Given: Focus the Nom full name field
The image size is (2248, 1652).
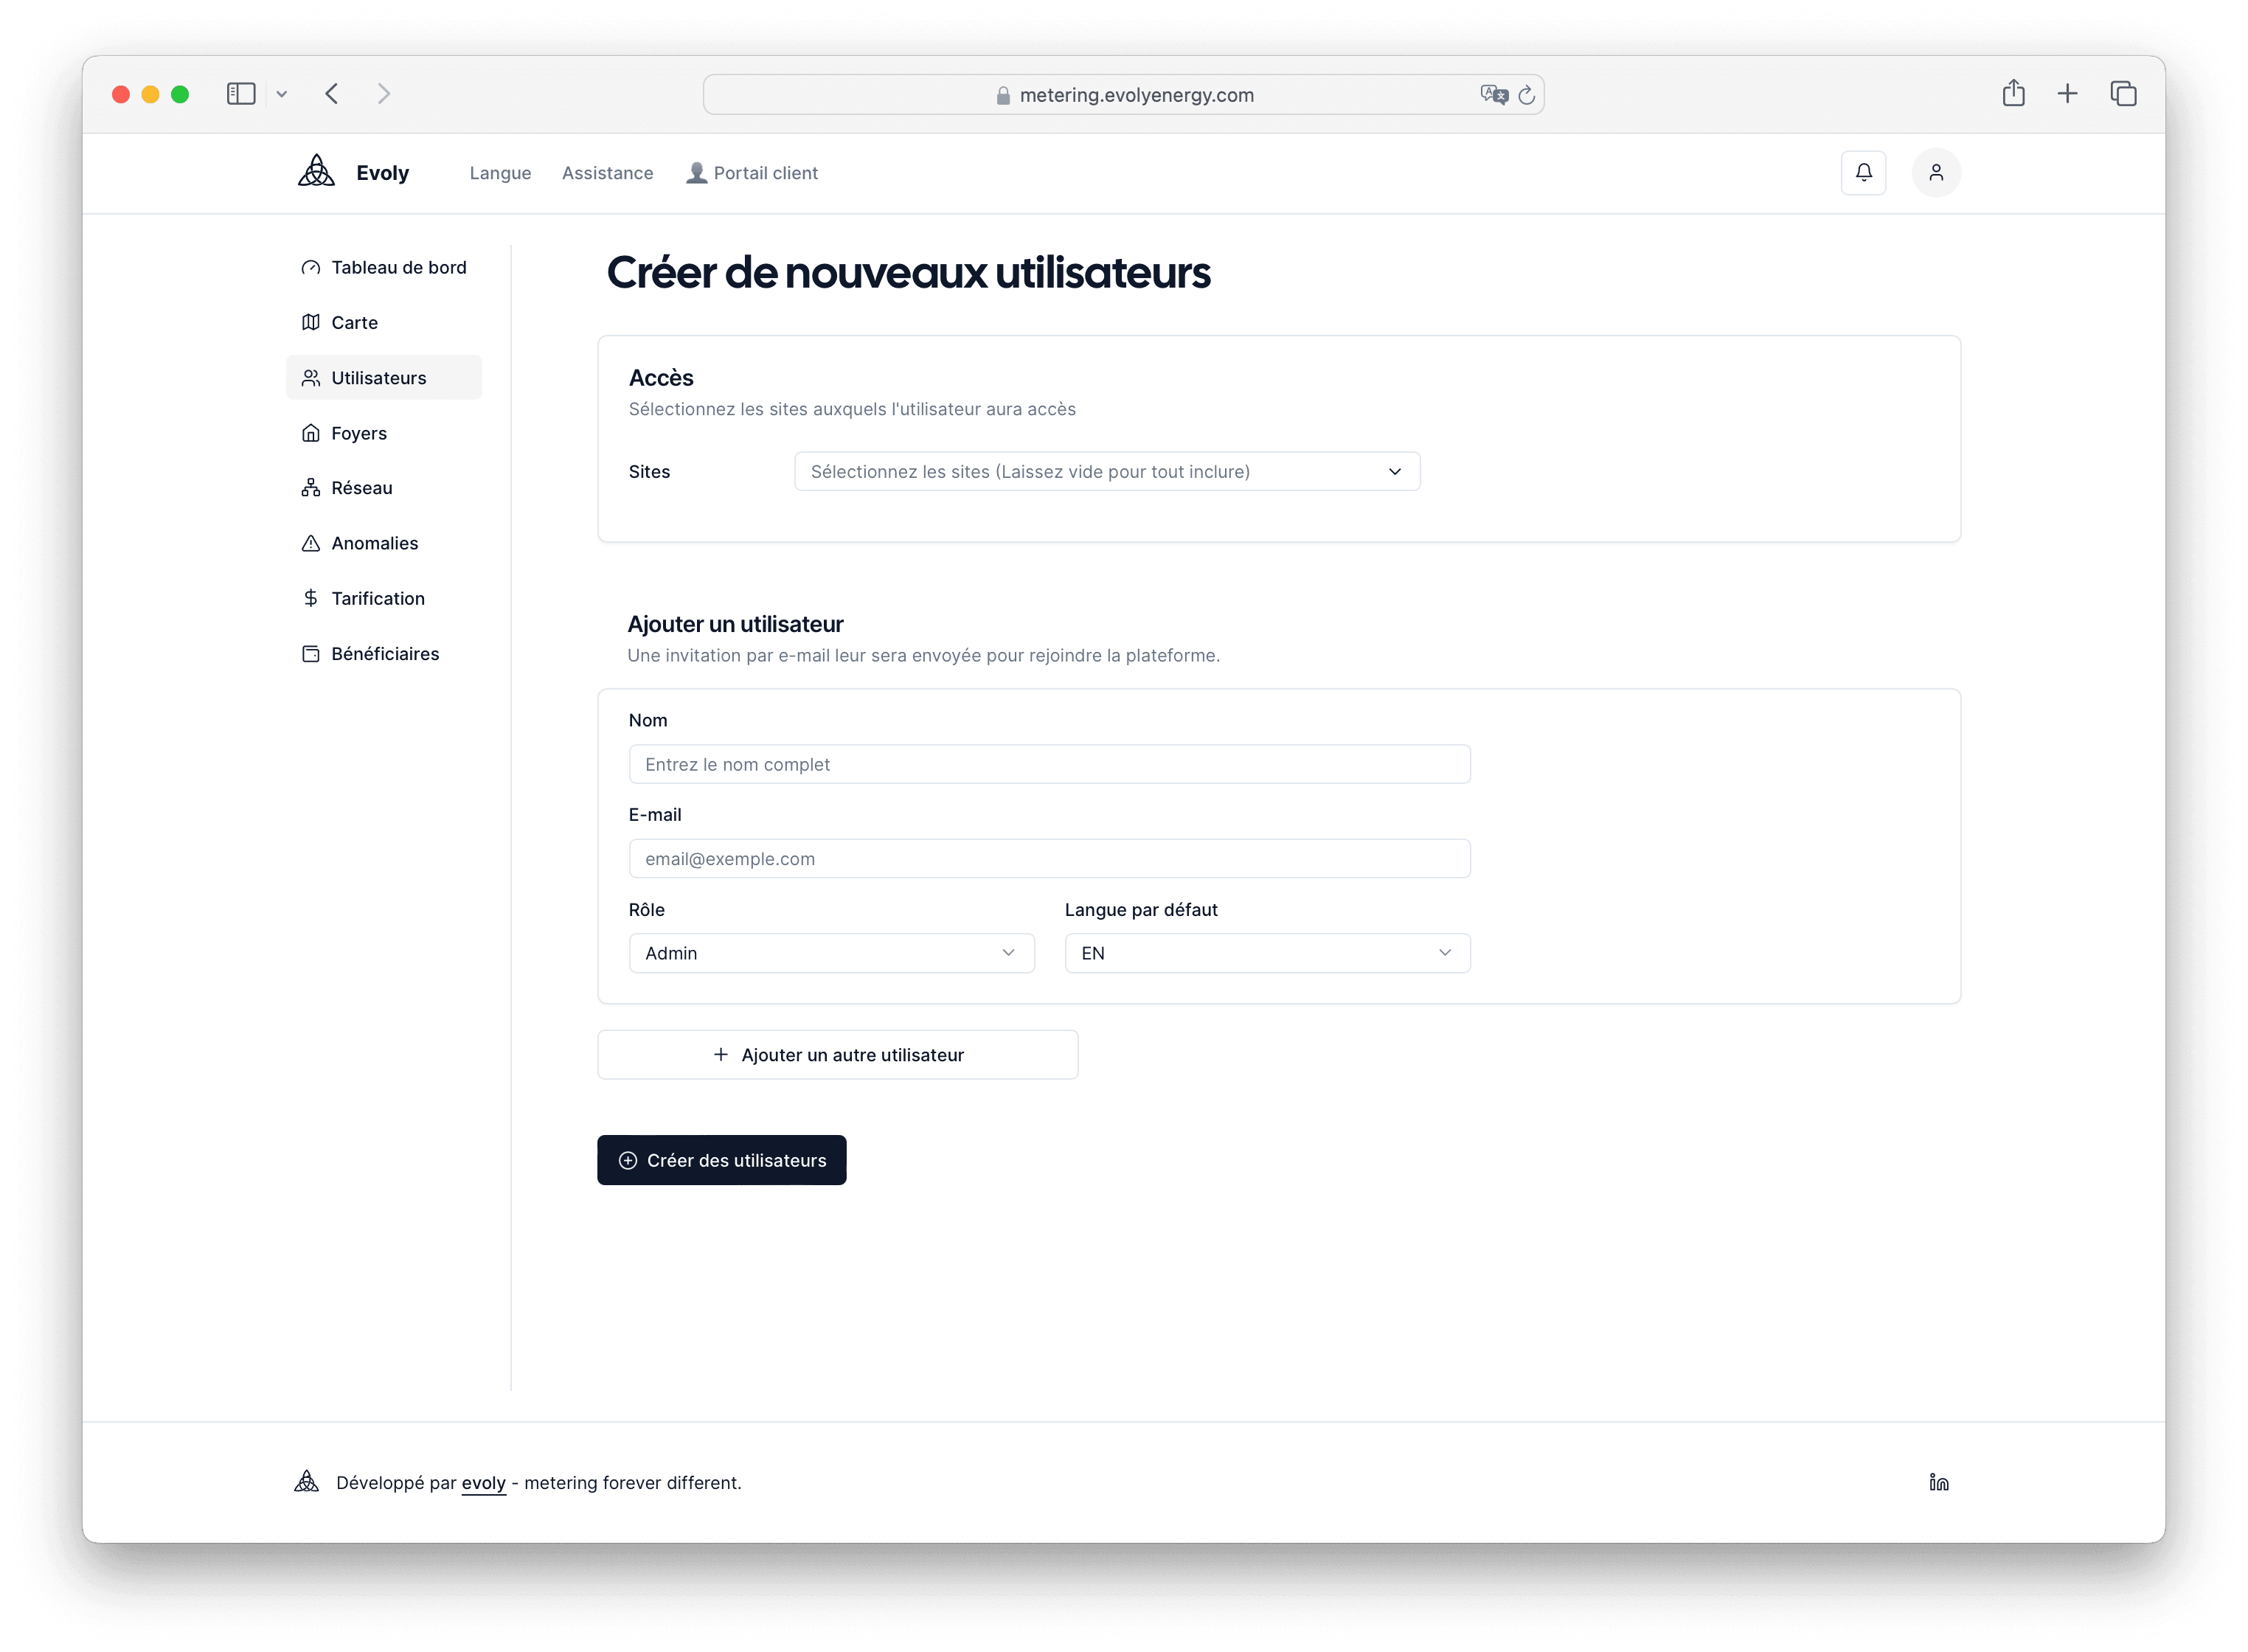Looking at the screenshot, I should pyautogui.click(x=1049, y=764).
